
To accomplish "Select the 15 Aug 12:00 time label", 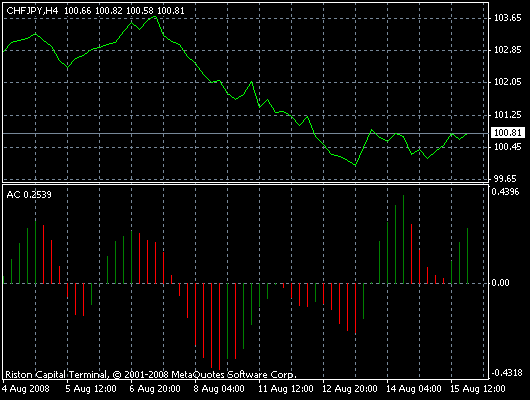I will click(478, 389).
